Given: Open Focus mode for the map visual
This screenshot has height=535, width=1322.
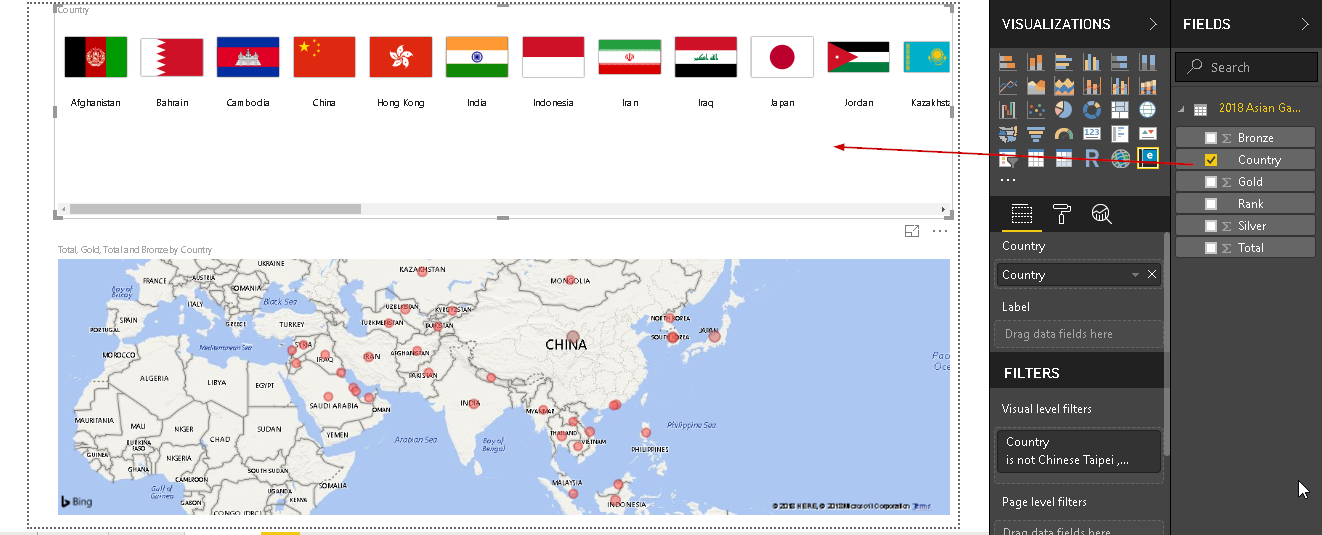Looking at the screenshot, I should [x=912, y=231].
